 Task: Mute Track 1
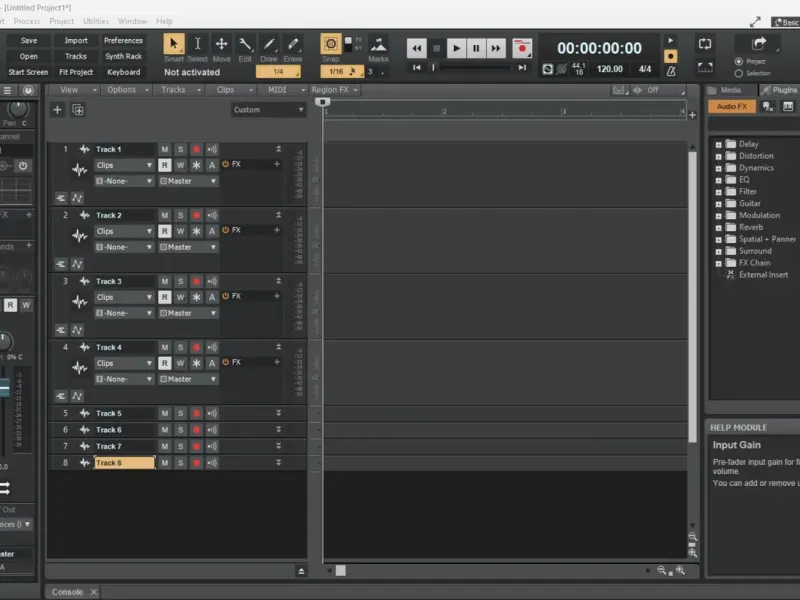[x=164, y=149]
